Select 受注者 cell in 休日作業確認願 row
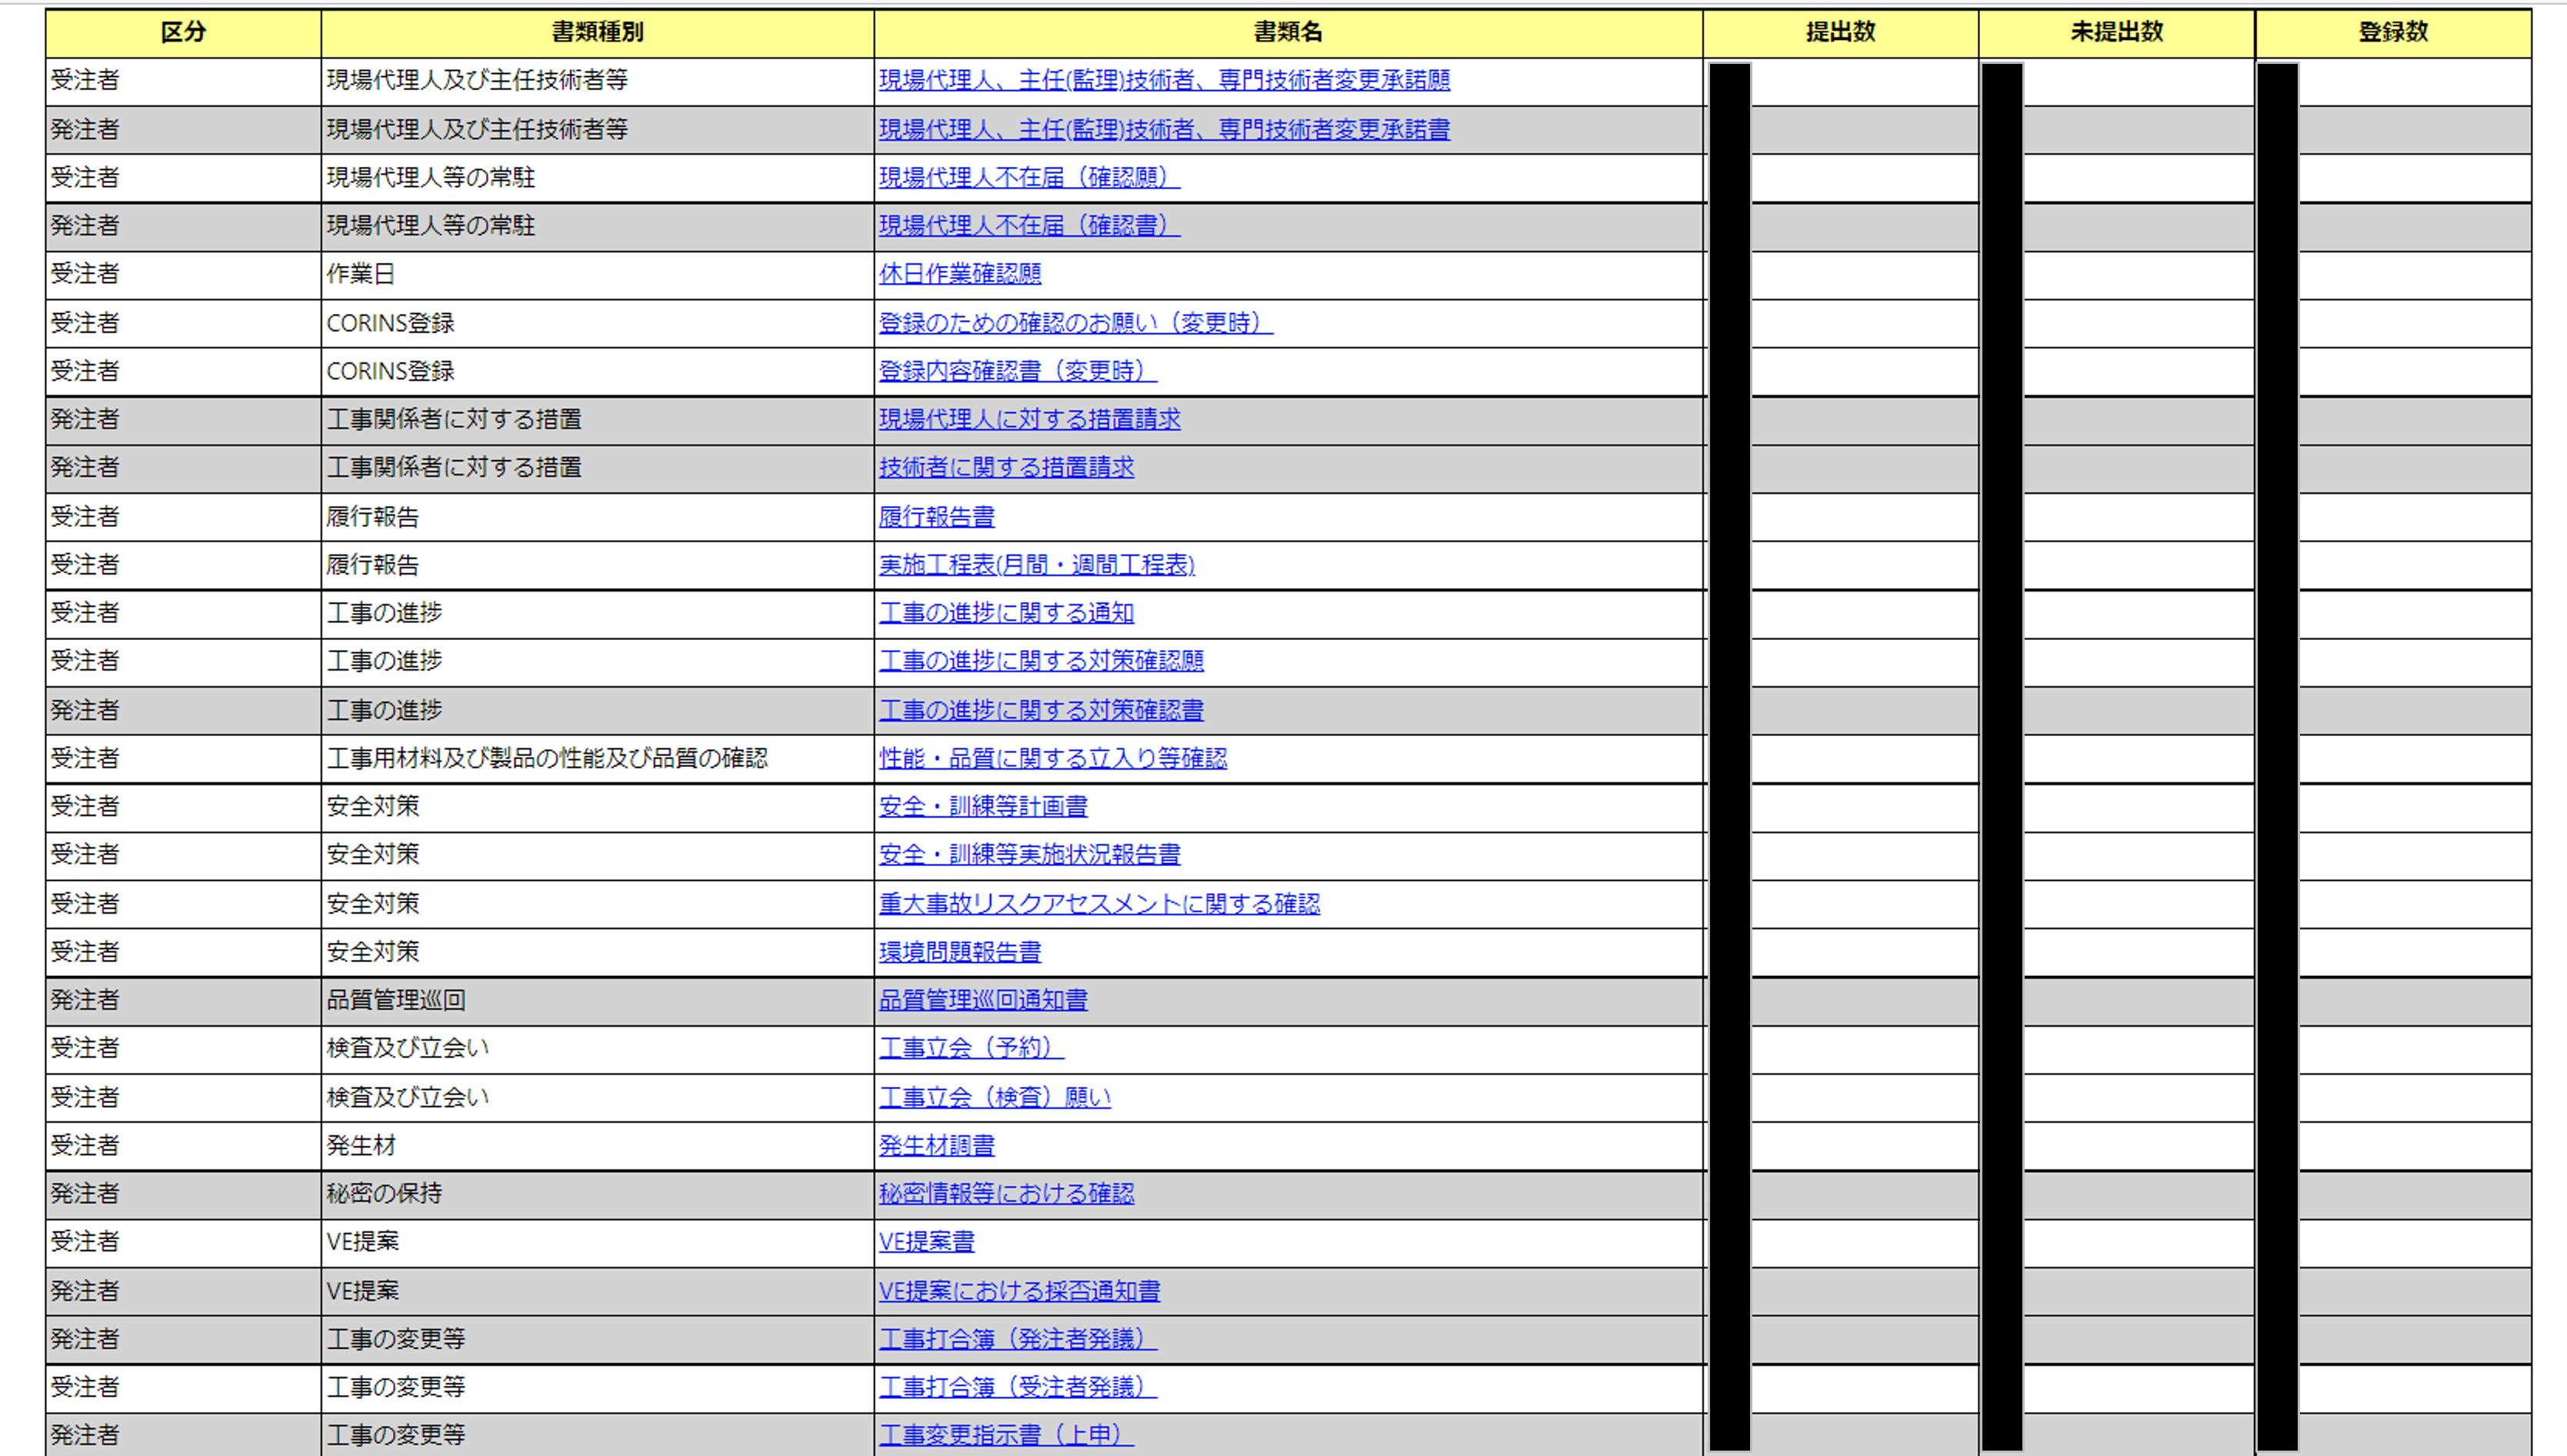The height and width of the screenshot is (1456, 2567). coord(184,274)
